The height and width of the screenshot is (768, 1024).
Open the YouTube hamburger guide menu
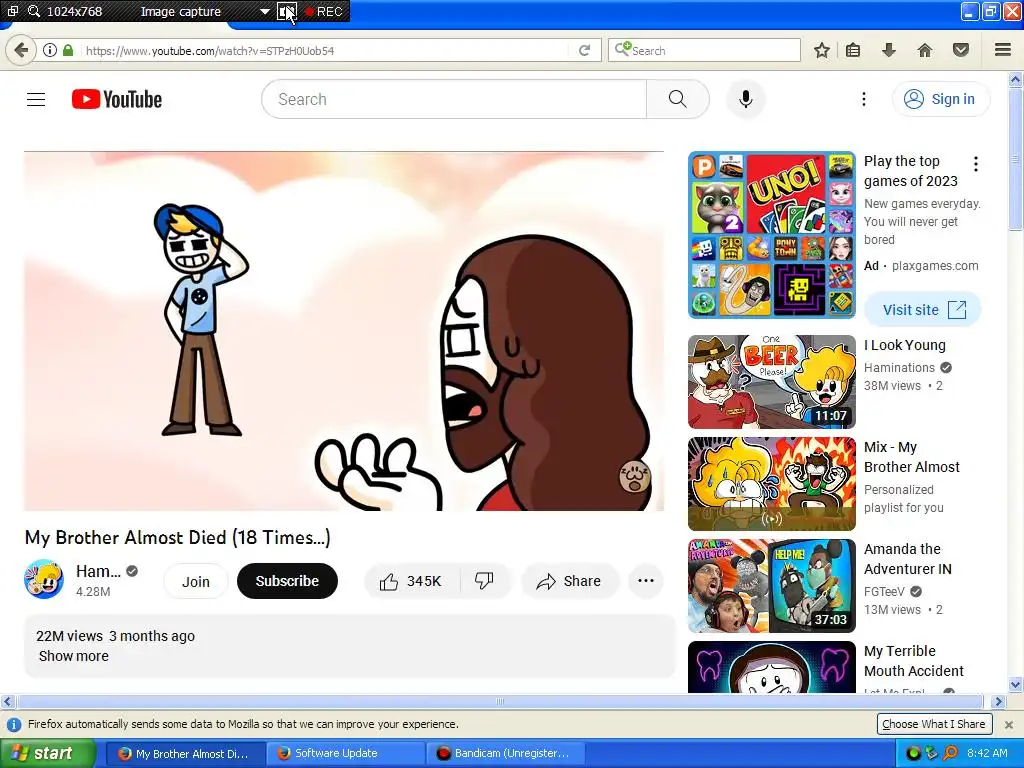36,99
